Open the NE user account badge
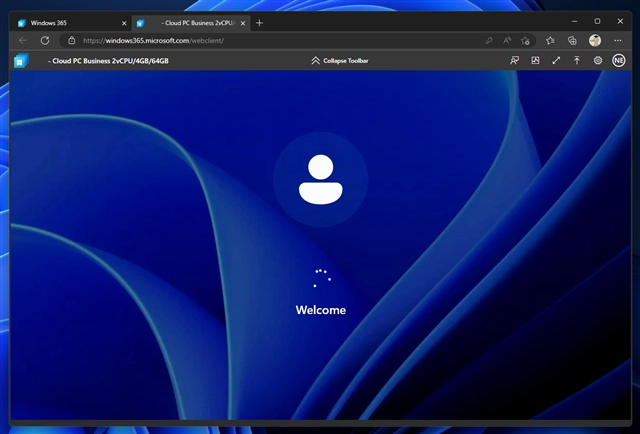The width and height of the screenshot is (640, 434). [x=619, y=60]
